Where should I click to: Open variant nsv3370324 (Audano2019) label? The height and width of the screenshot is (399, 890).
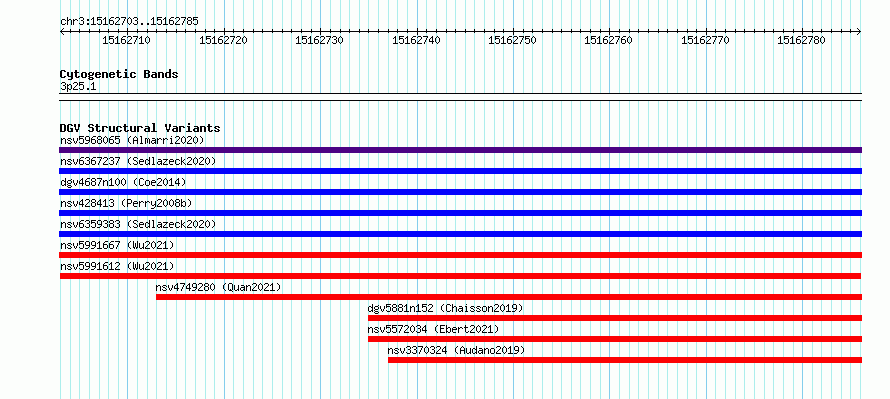point(456,350)
